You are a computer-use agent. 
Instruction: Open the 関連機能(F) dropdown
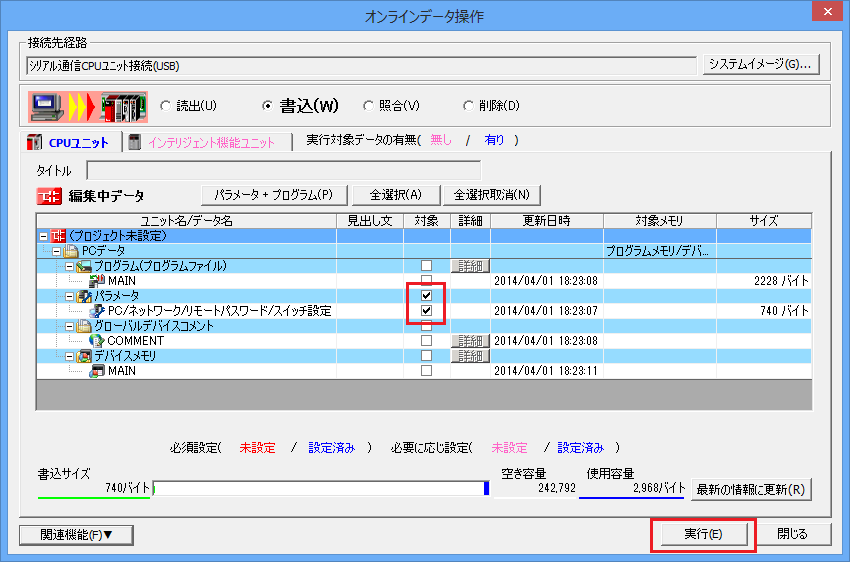pos(77,535)
